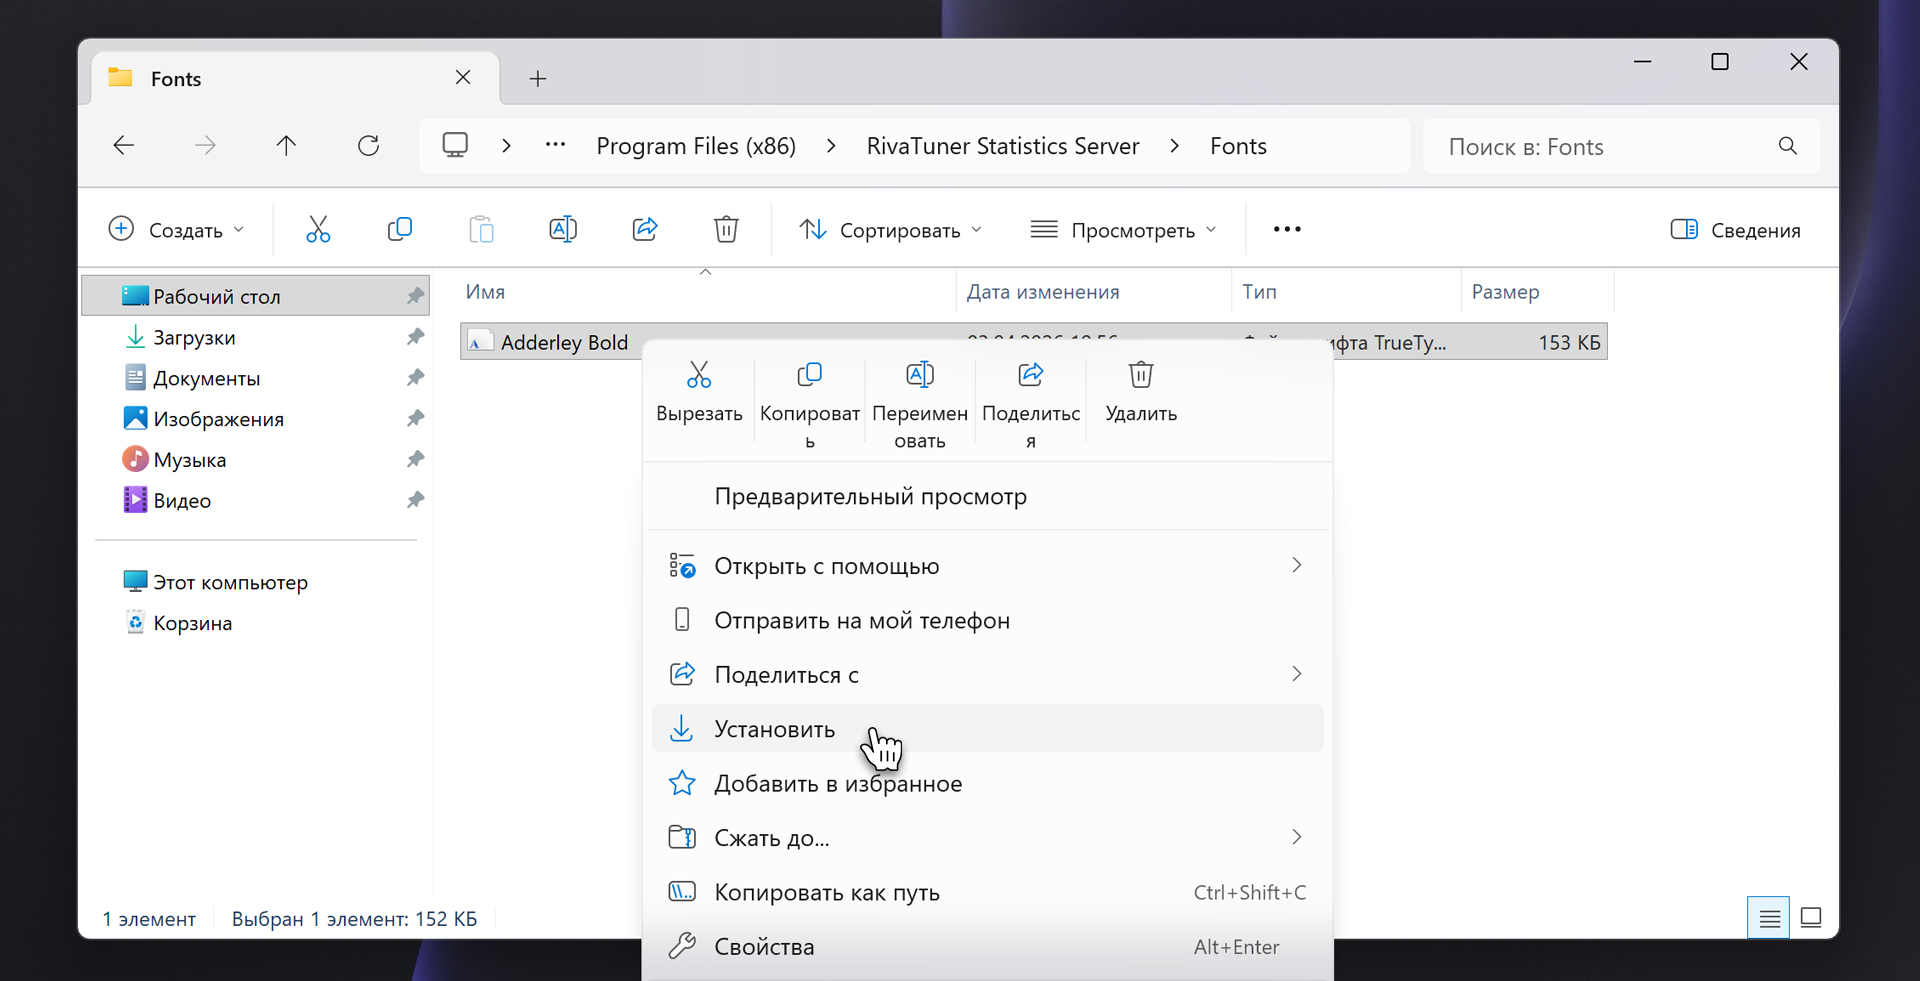Go up one folder level
The image size is (1920, 981).
(286, 146)
